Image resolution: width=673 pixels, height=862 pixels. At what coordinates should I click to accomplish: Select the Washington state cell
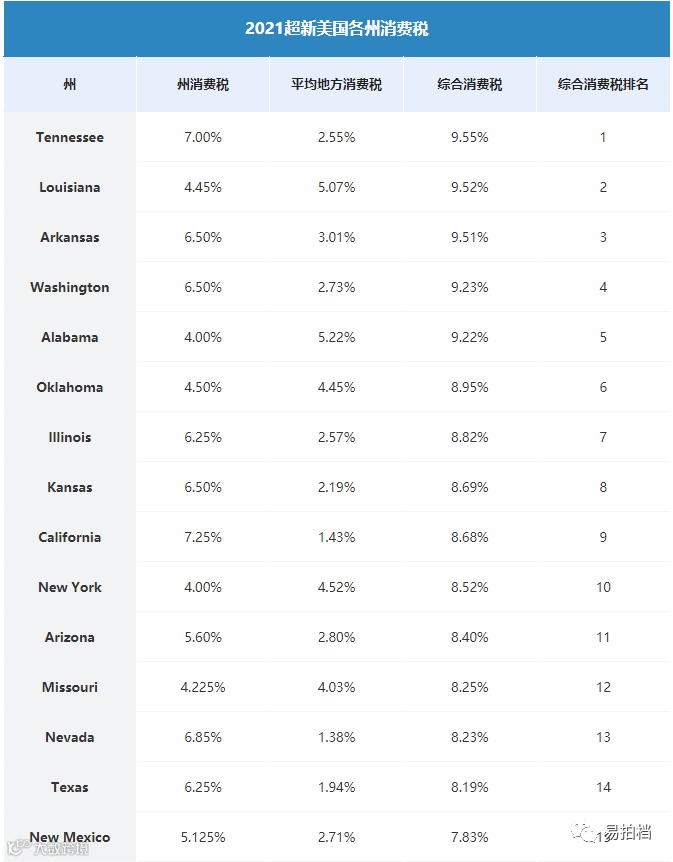coord(69,287)
